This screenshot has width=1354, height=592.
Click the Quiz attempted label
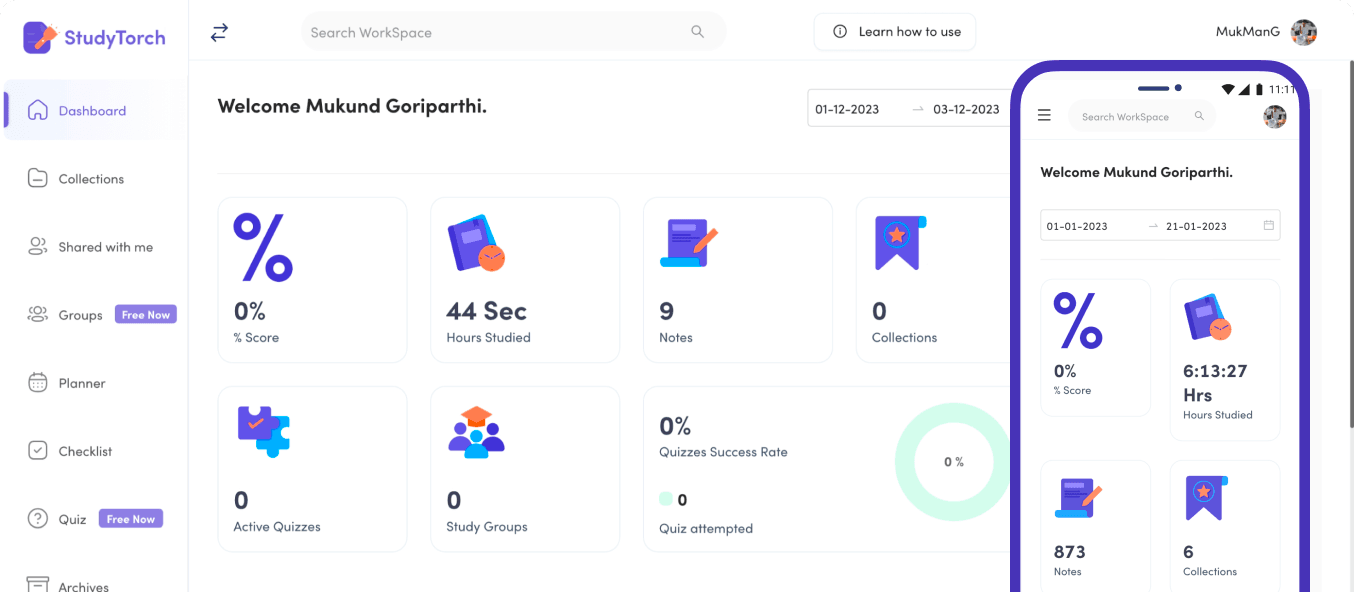point(706,528)
